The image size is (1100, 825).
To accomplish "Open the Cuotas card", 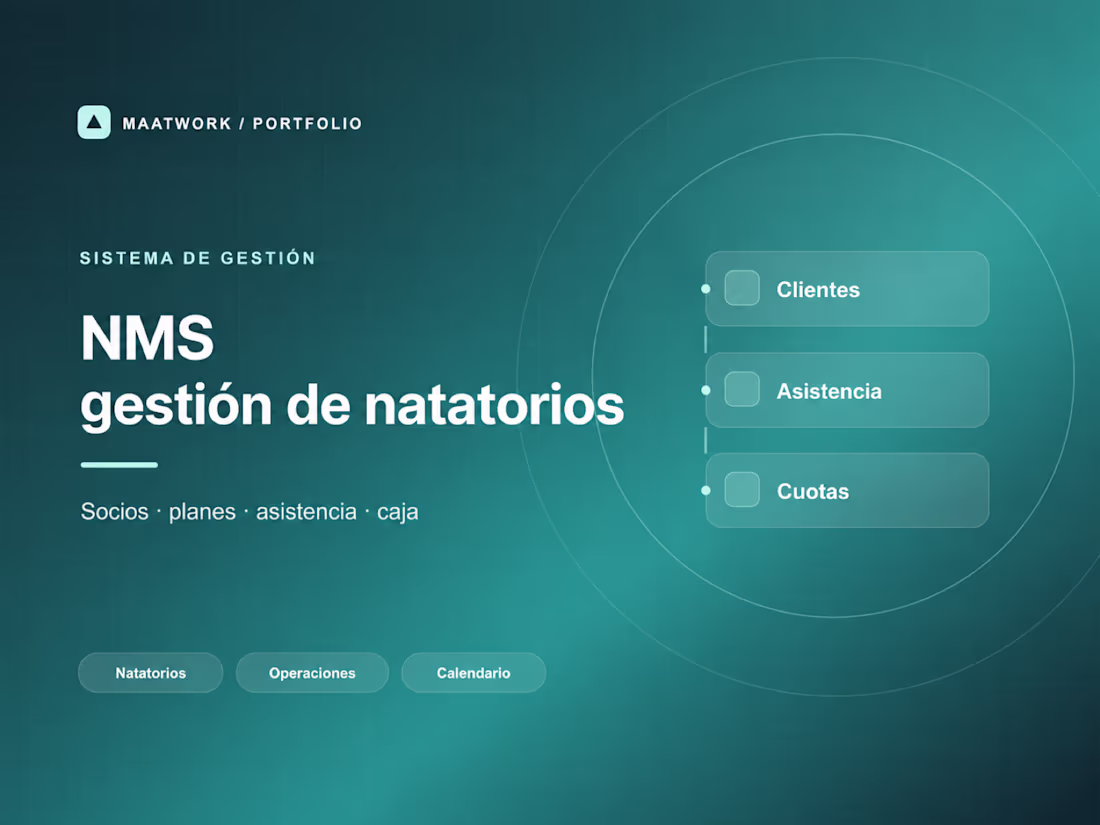I will coord(847,490).
